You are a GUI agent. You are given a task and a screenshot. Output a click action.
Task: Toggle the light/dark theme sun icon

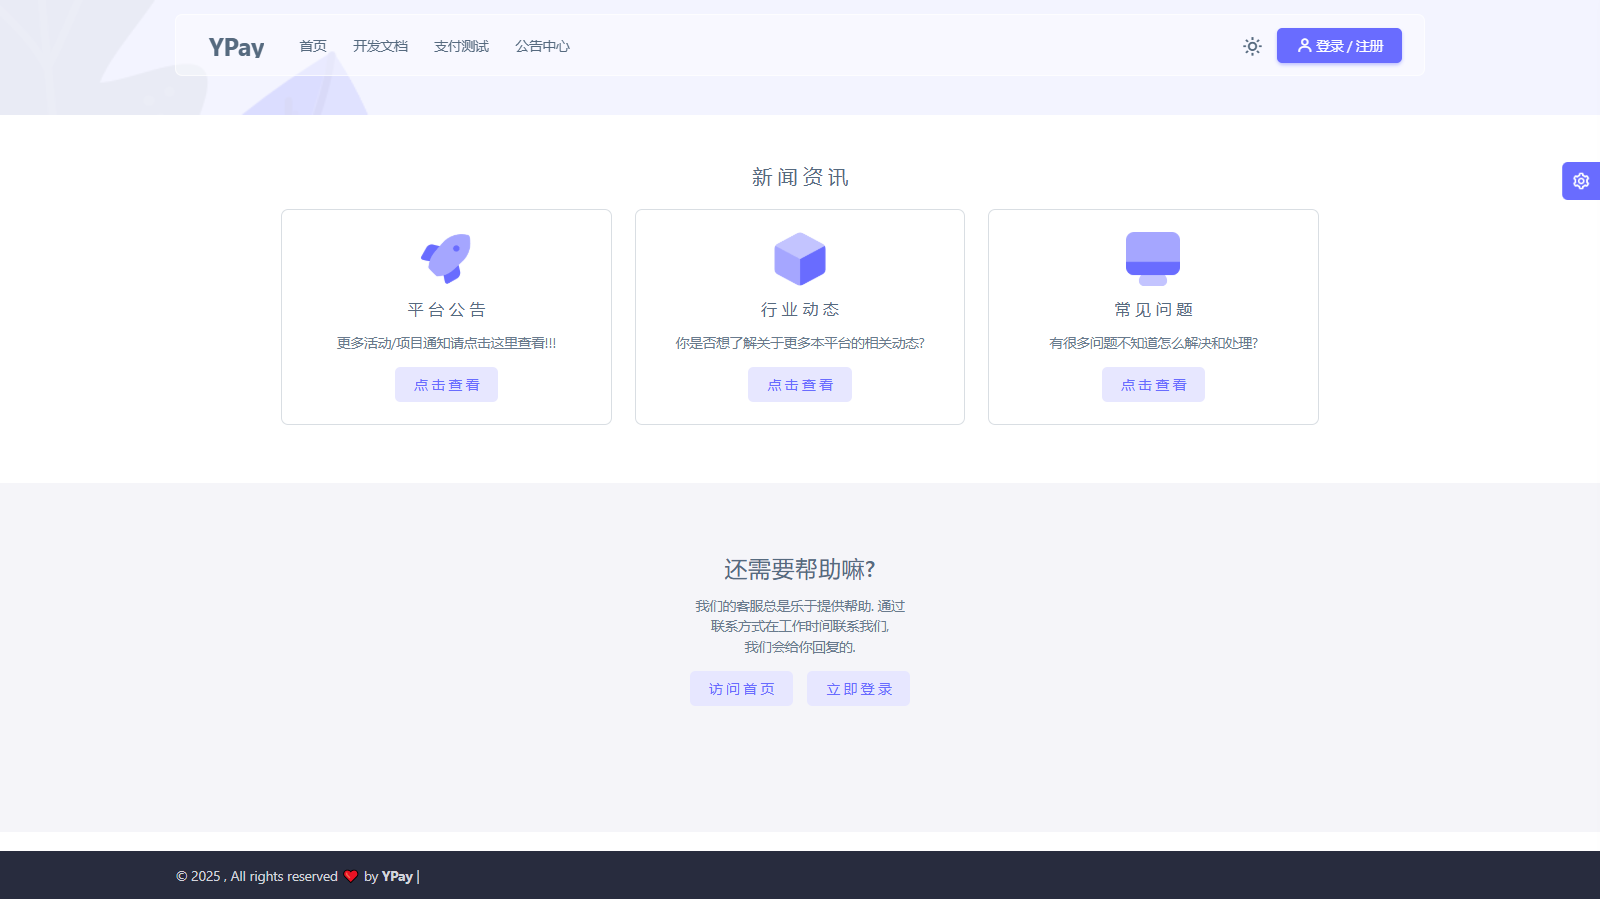1252,46
